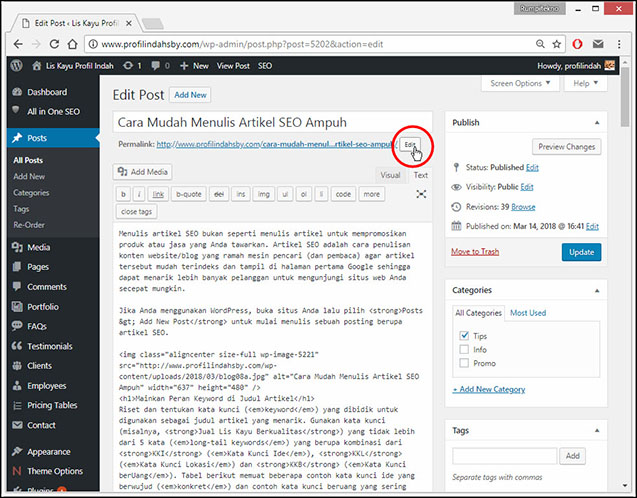Click the browser address bar URL
This screenshot has width=637, height=498.
[242, 44]
